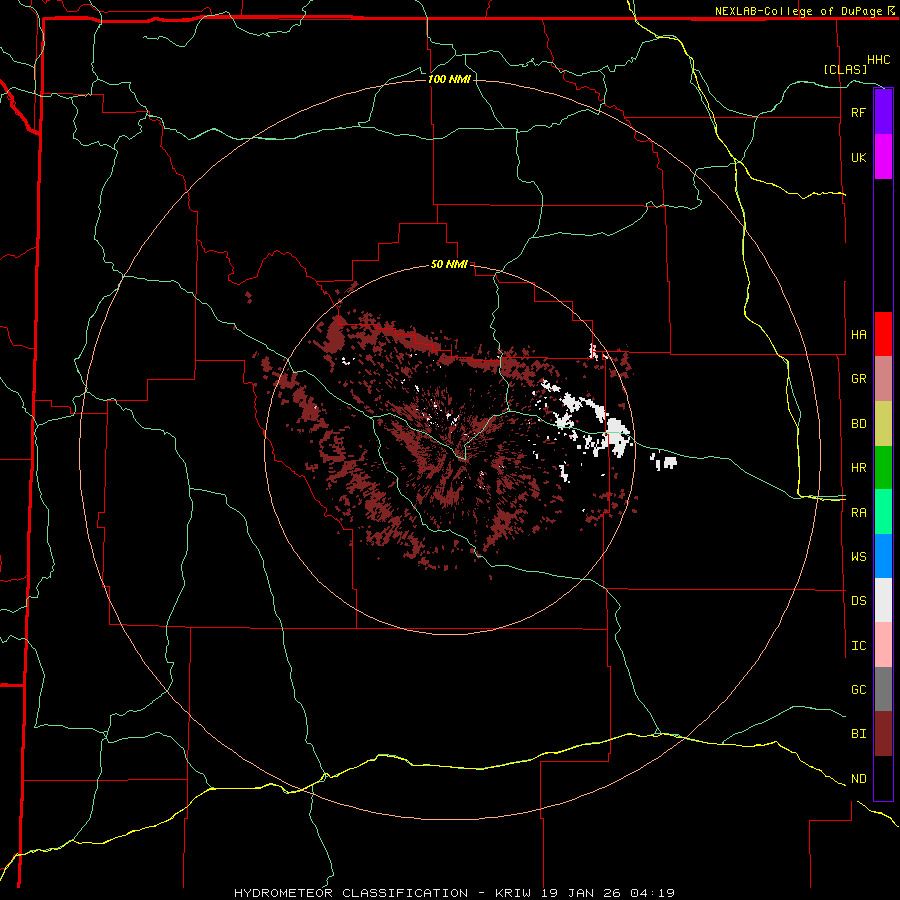
Task: Click the RA legend label
Action: [858, 512]
